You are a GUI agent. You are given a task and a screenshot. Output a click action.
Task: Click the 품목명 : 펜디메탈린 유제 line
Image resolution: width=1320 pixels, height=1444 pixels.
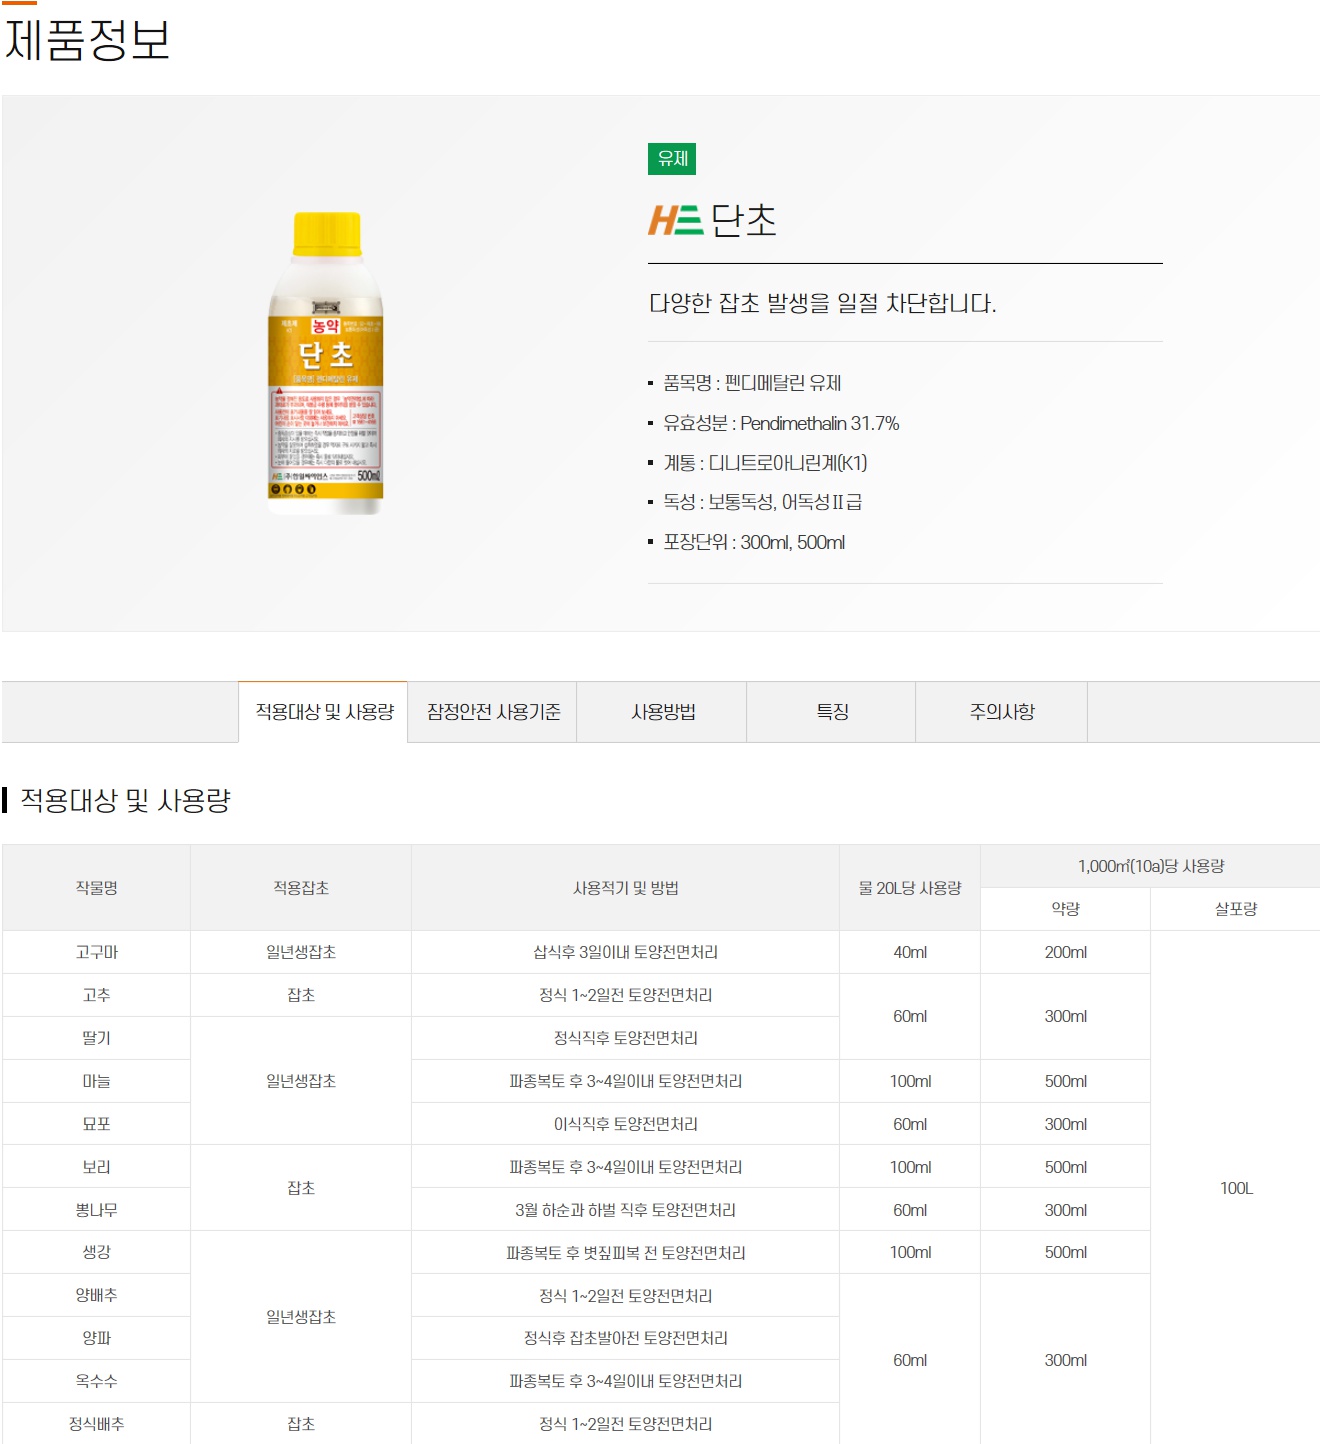752,383
